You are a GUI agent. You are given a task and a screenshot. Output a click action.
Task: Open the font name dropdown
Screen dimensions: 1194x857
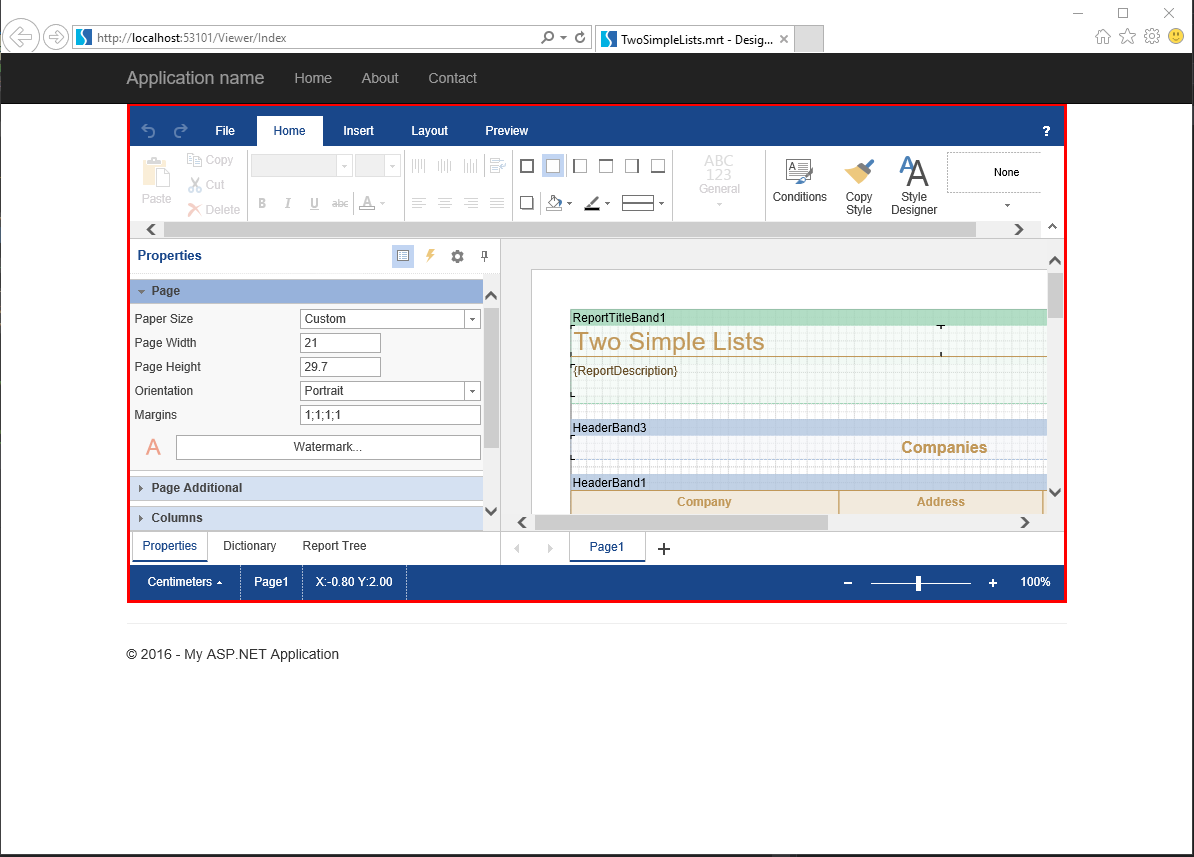[344, 166]
